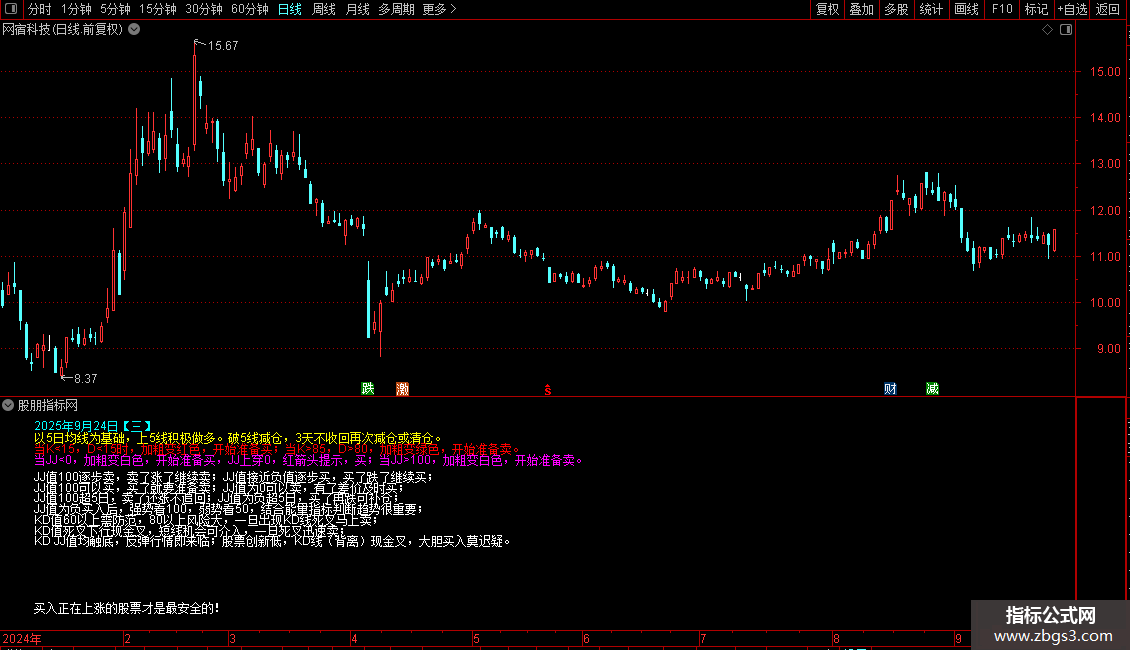Viewport: 1130px width, 650px height.
Task: Click the orange 激 event marker
Action: (402, 389)
